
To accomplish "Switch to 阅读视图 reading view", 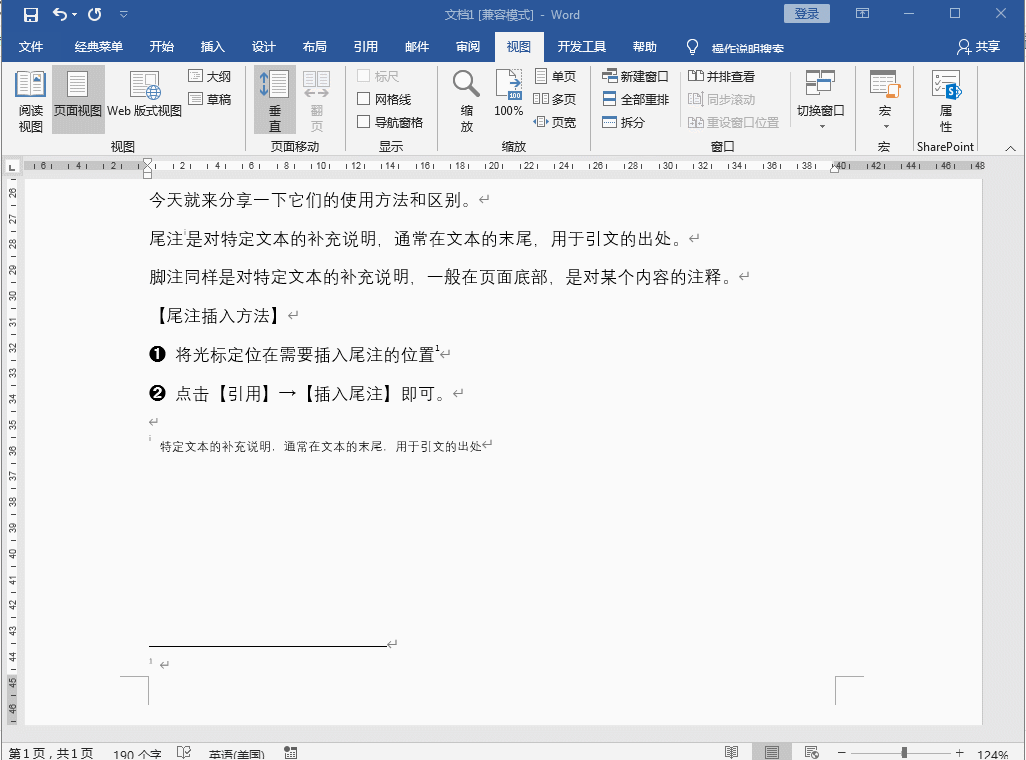I will click(x=30, y=101).
